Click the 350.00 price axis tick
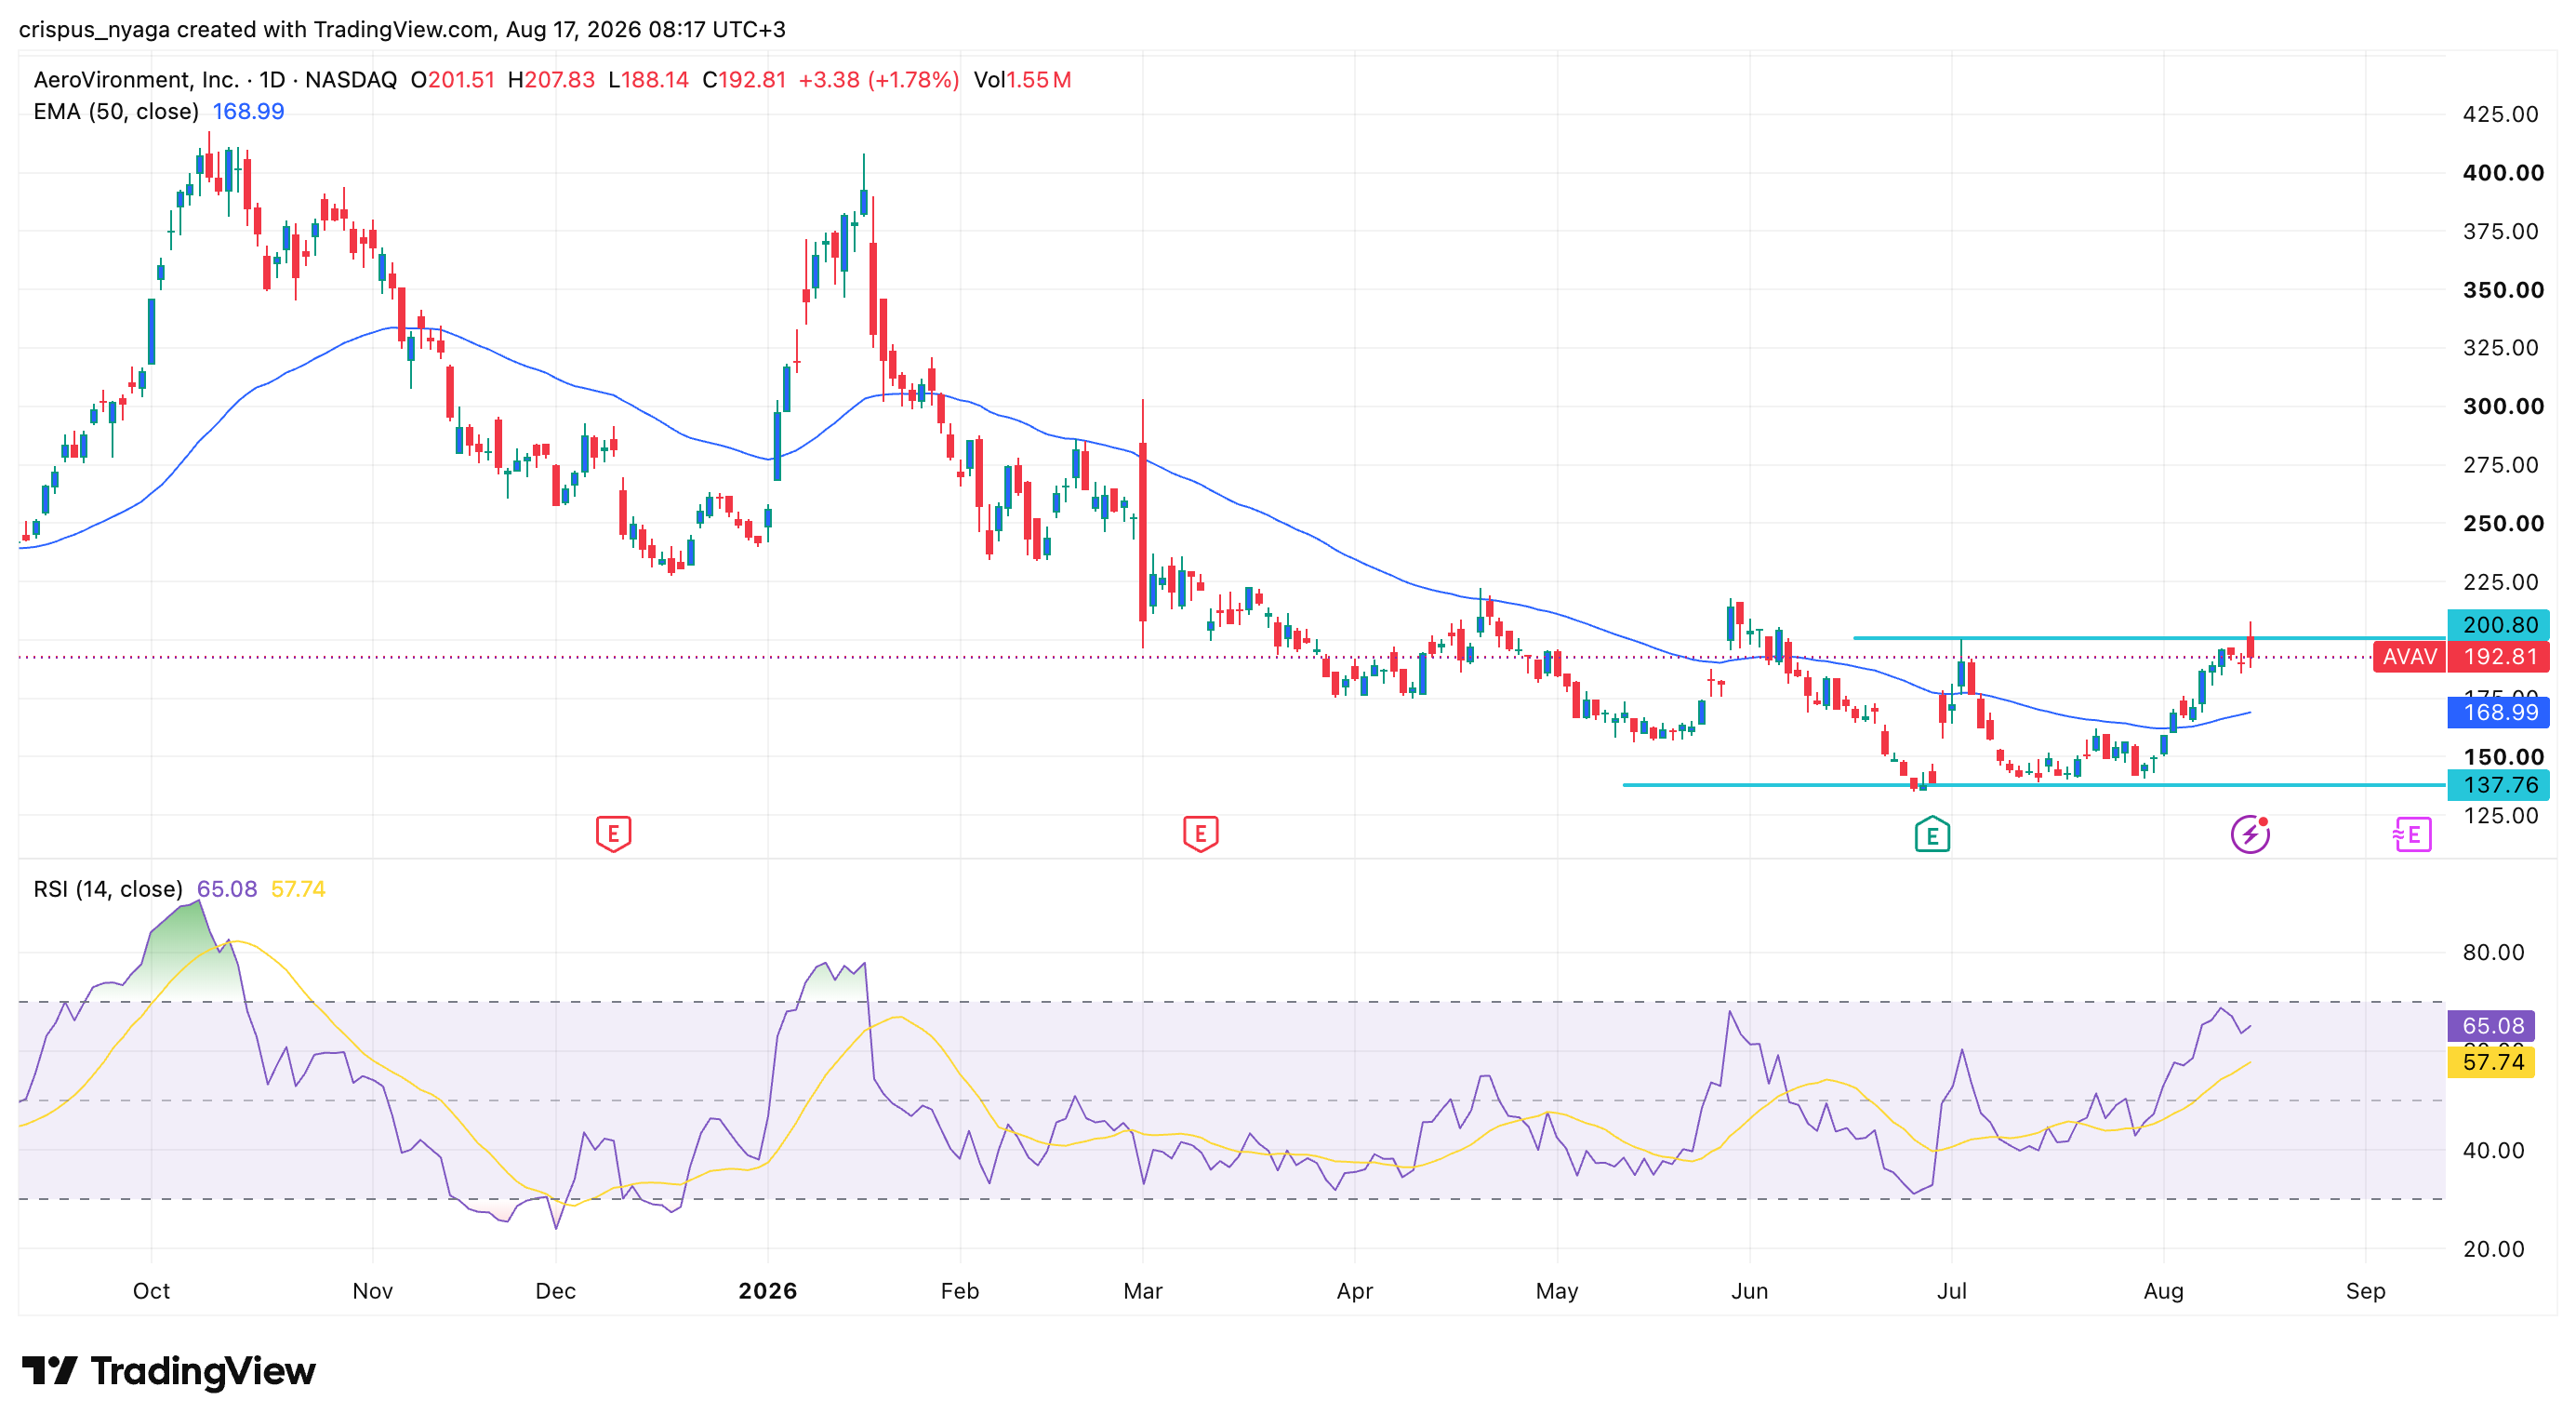The width and height of the screenshot is (2576, 1427). [2503, 290]
